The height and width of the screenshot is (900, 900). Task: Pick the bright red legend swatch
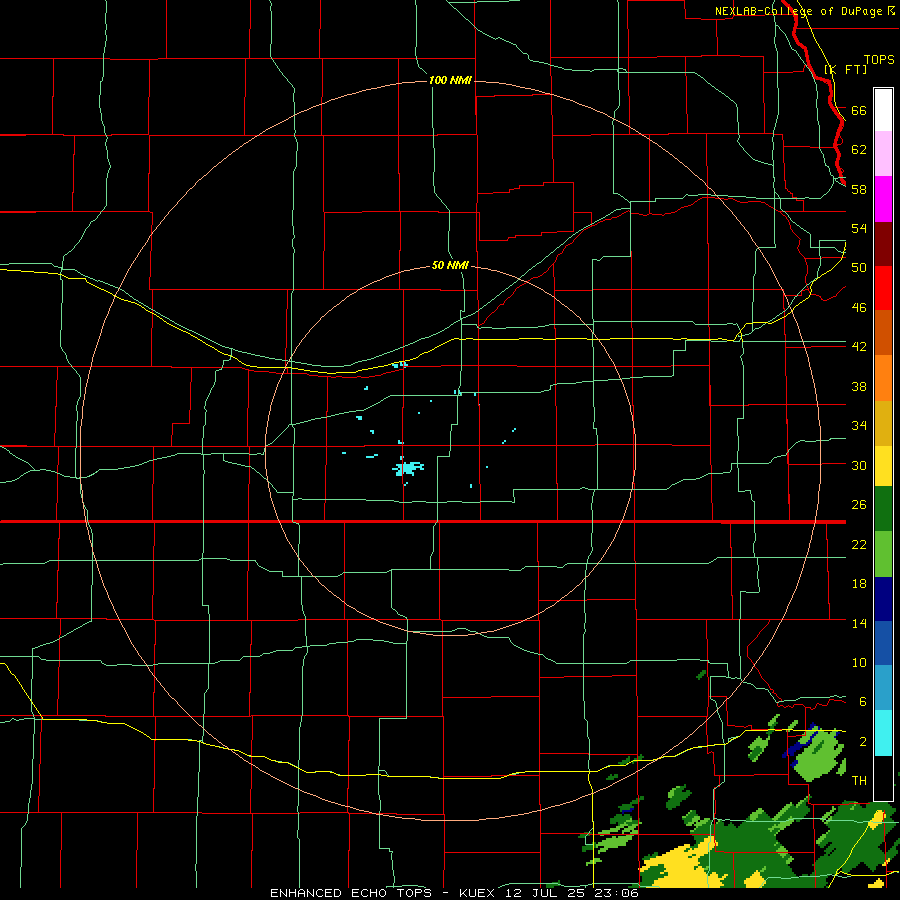[x=883, y=288]
